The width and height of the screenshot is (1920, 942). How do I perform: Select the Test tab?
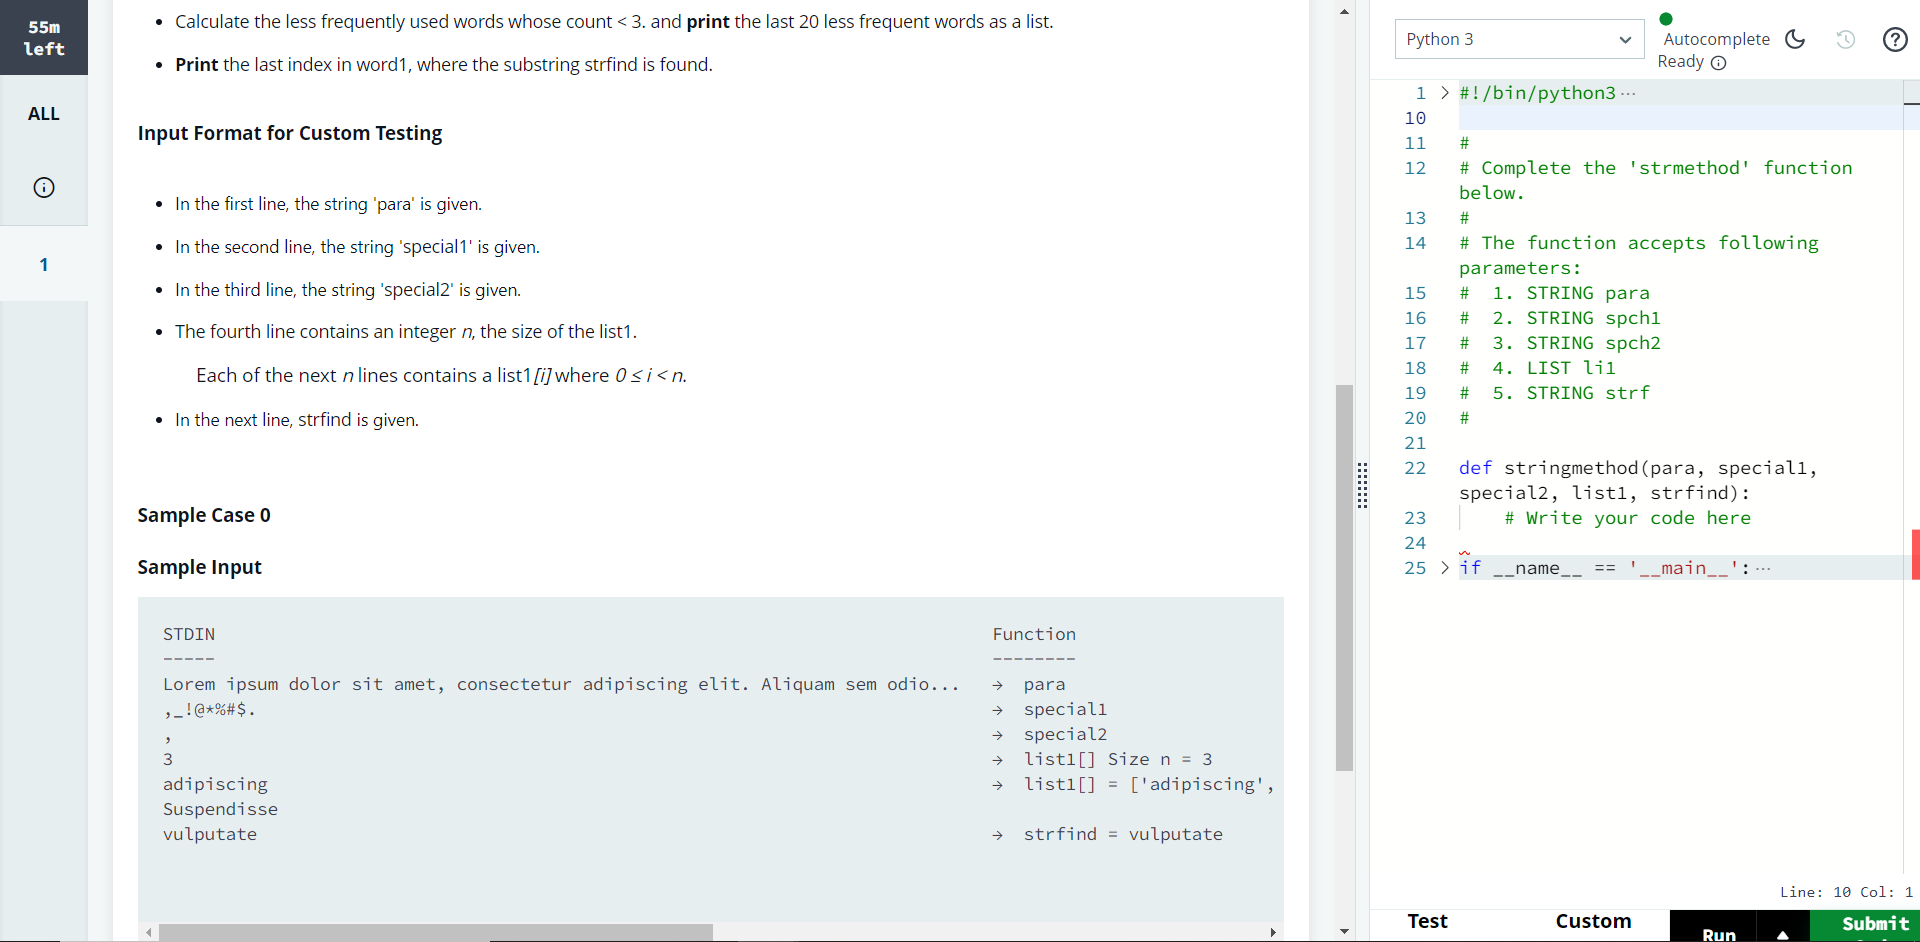click(1427, 921)
